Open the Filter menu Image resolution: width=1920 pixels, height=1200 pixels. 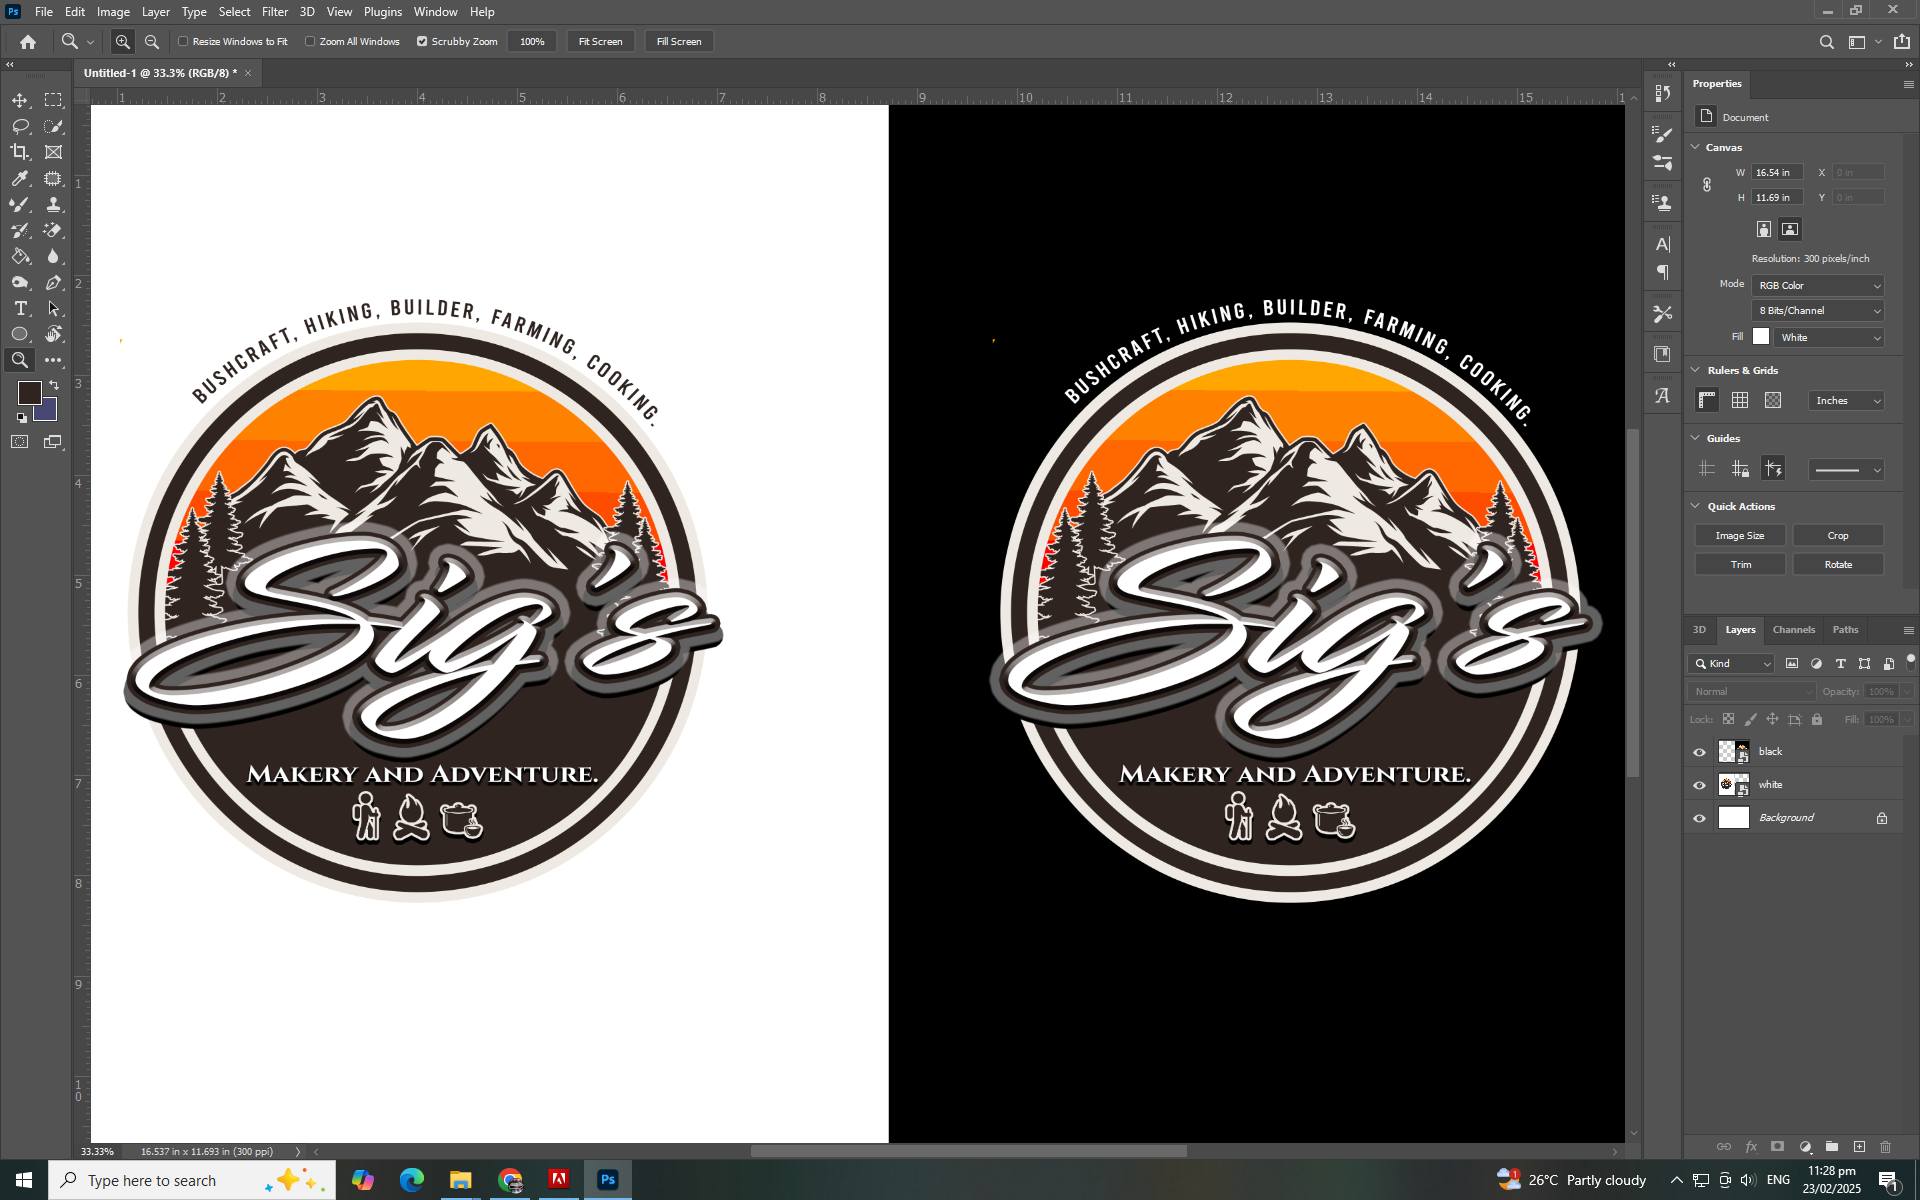coord(275,12)
